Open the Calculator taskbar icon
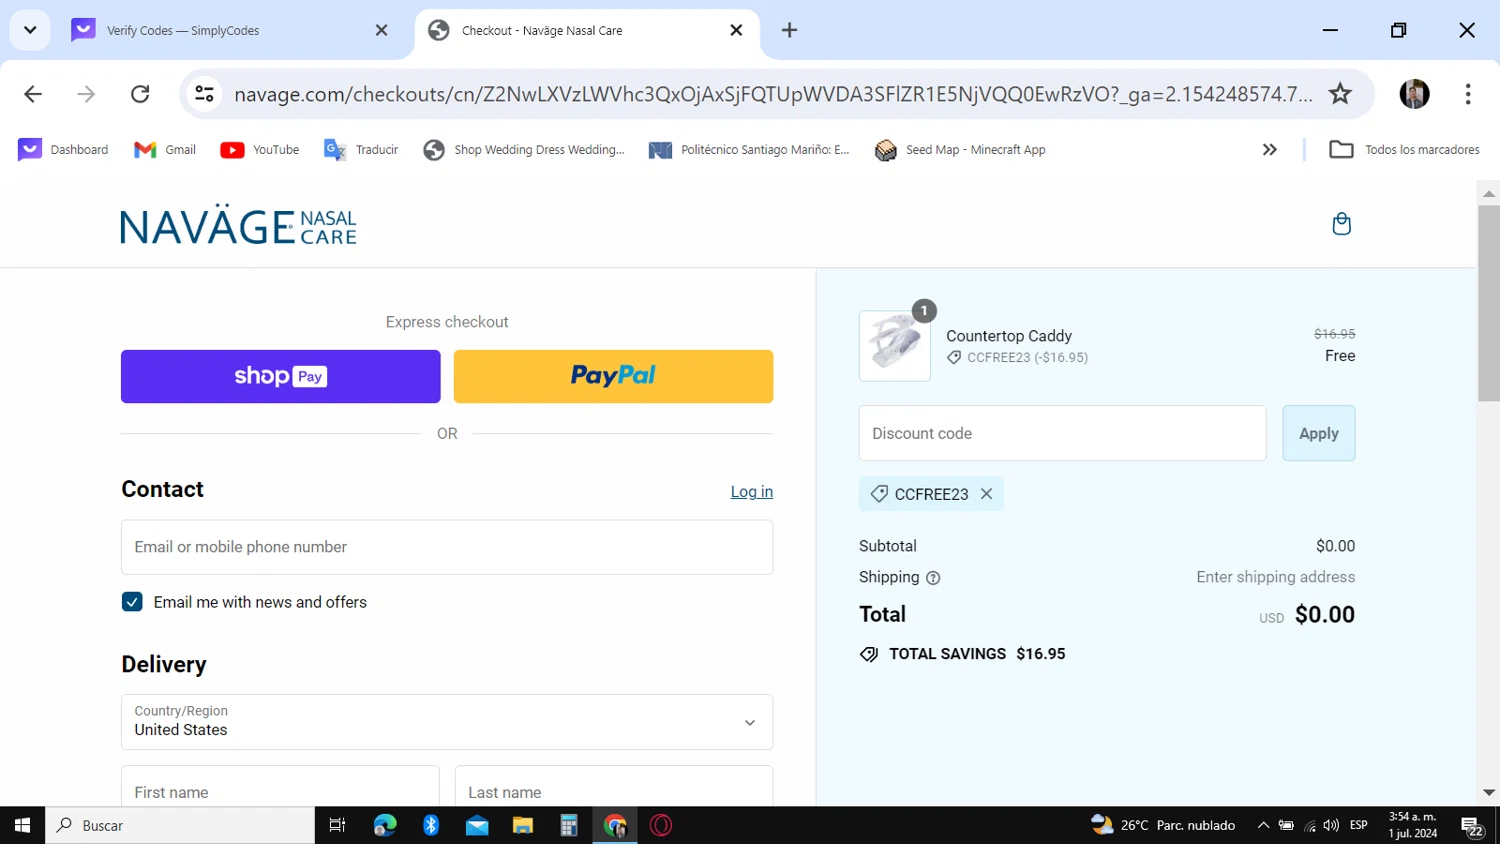 click(x=569, y=826)
